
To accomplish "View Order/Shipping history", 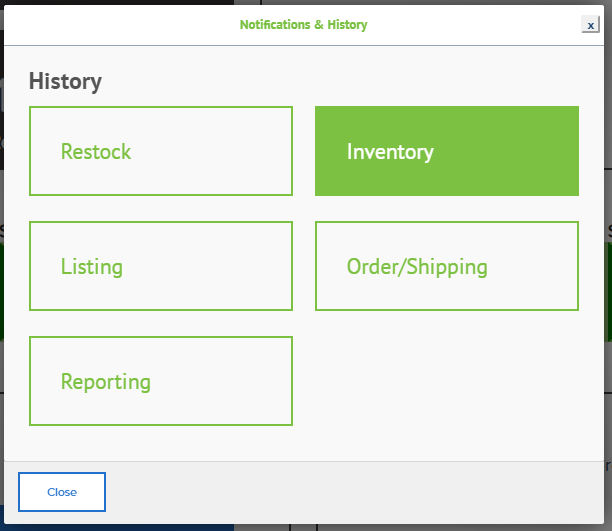I will pyautogui.click(x=447, y=266).
